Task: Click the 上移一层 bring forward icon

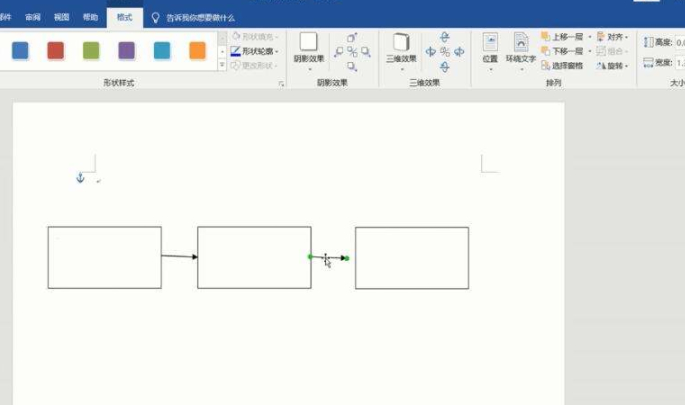Action: point(545,36)
